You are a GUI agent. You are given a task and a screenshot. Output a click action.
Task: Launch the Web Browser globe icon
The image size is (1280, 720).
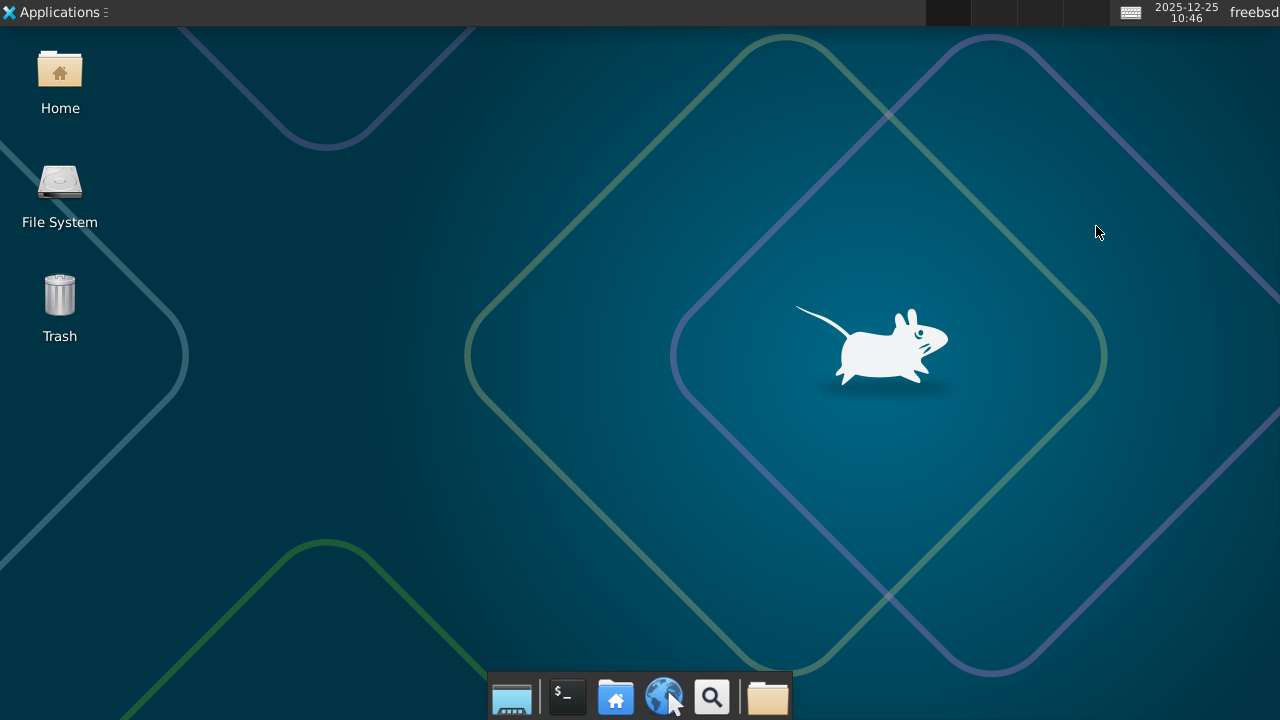click(x=663, y=696)
